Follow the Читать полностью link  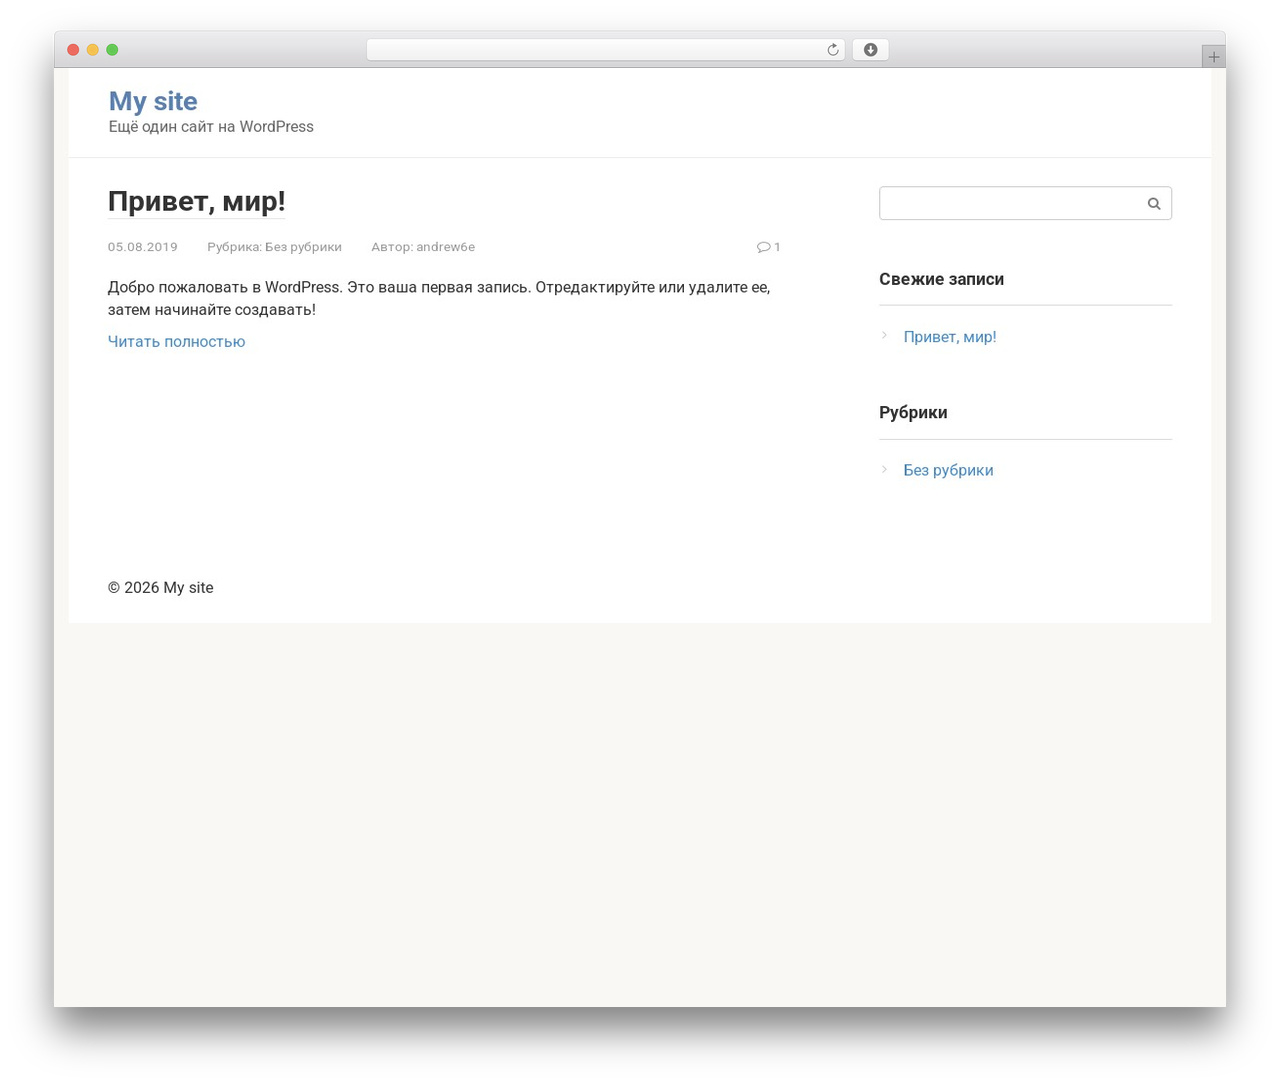(176, 341)
